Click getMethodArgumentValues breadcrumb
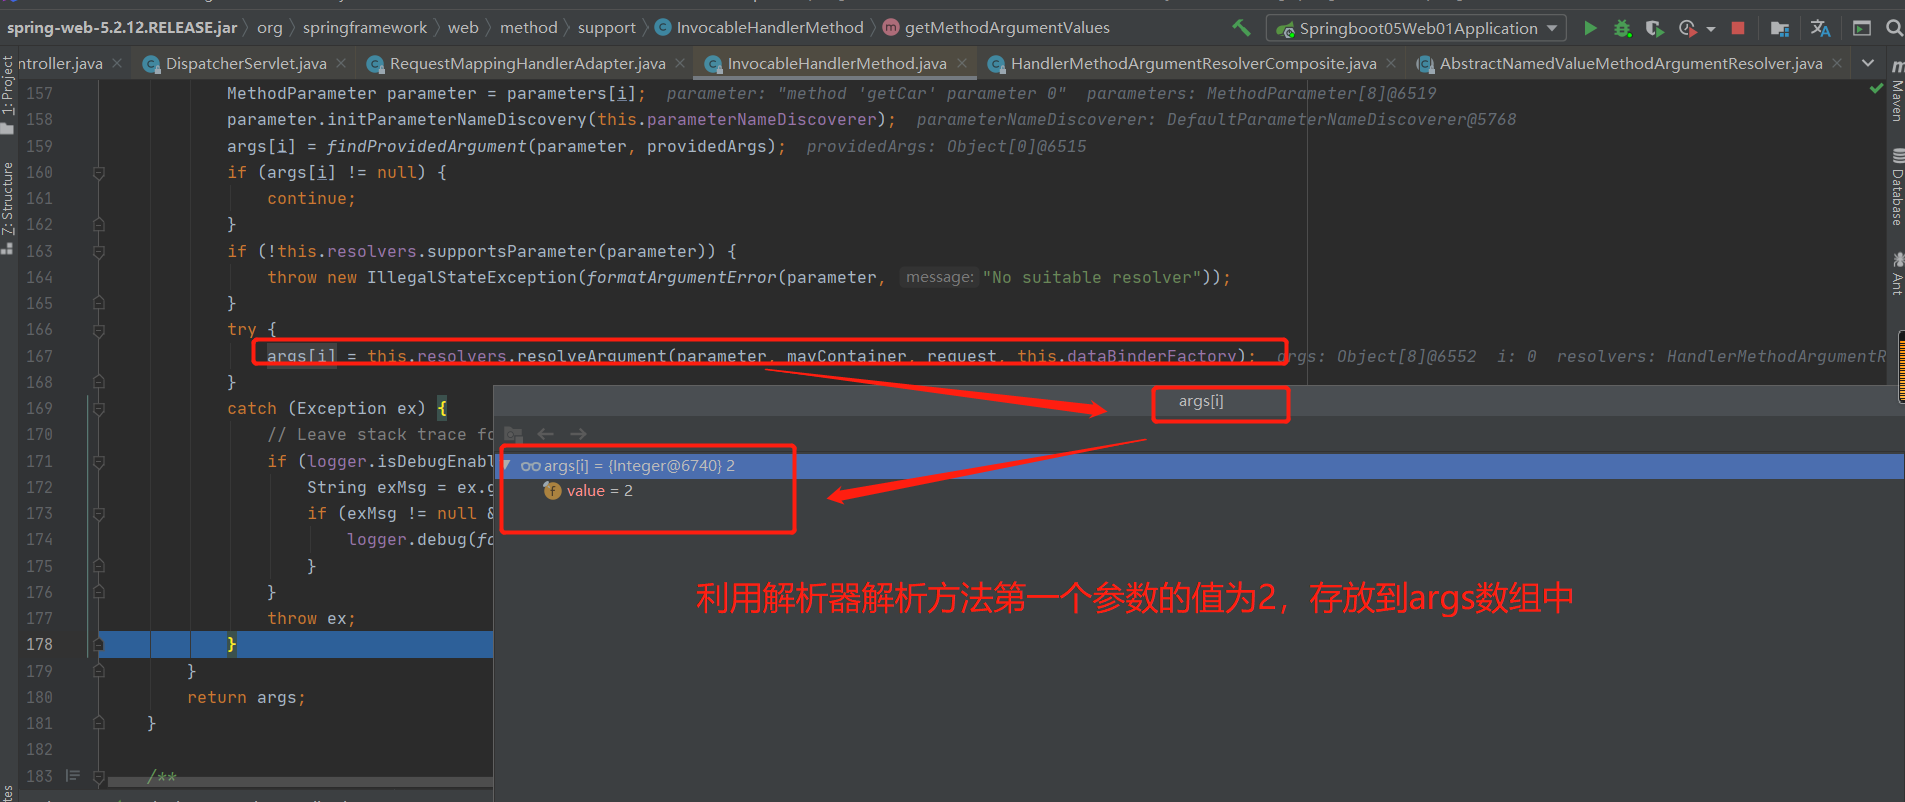The width and height of the screenshot is (1905, 802). tap(996, 28)
